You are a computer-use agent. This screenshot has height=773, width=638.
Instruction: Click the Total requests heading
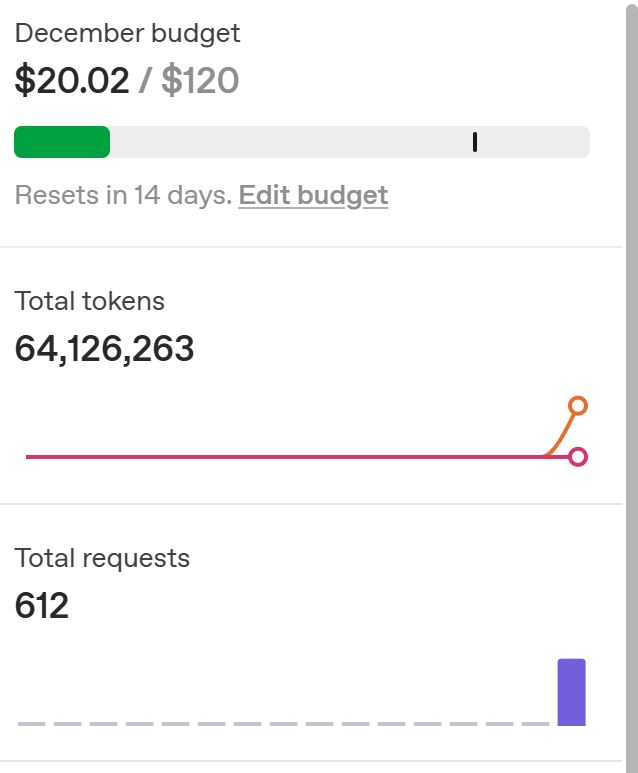click(102, 558)
